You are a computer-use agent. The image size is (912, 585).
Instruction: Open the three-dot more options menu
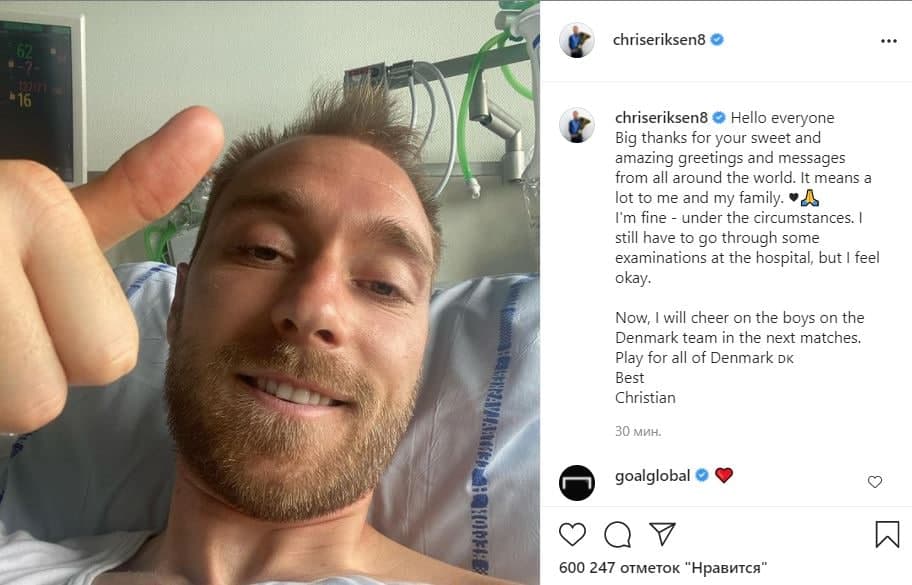tap(889, 41)
